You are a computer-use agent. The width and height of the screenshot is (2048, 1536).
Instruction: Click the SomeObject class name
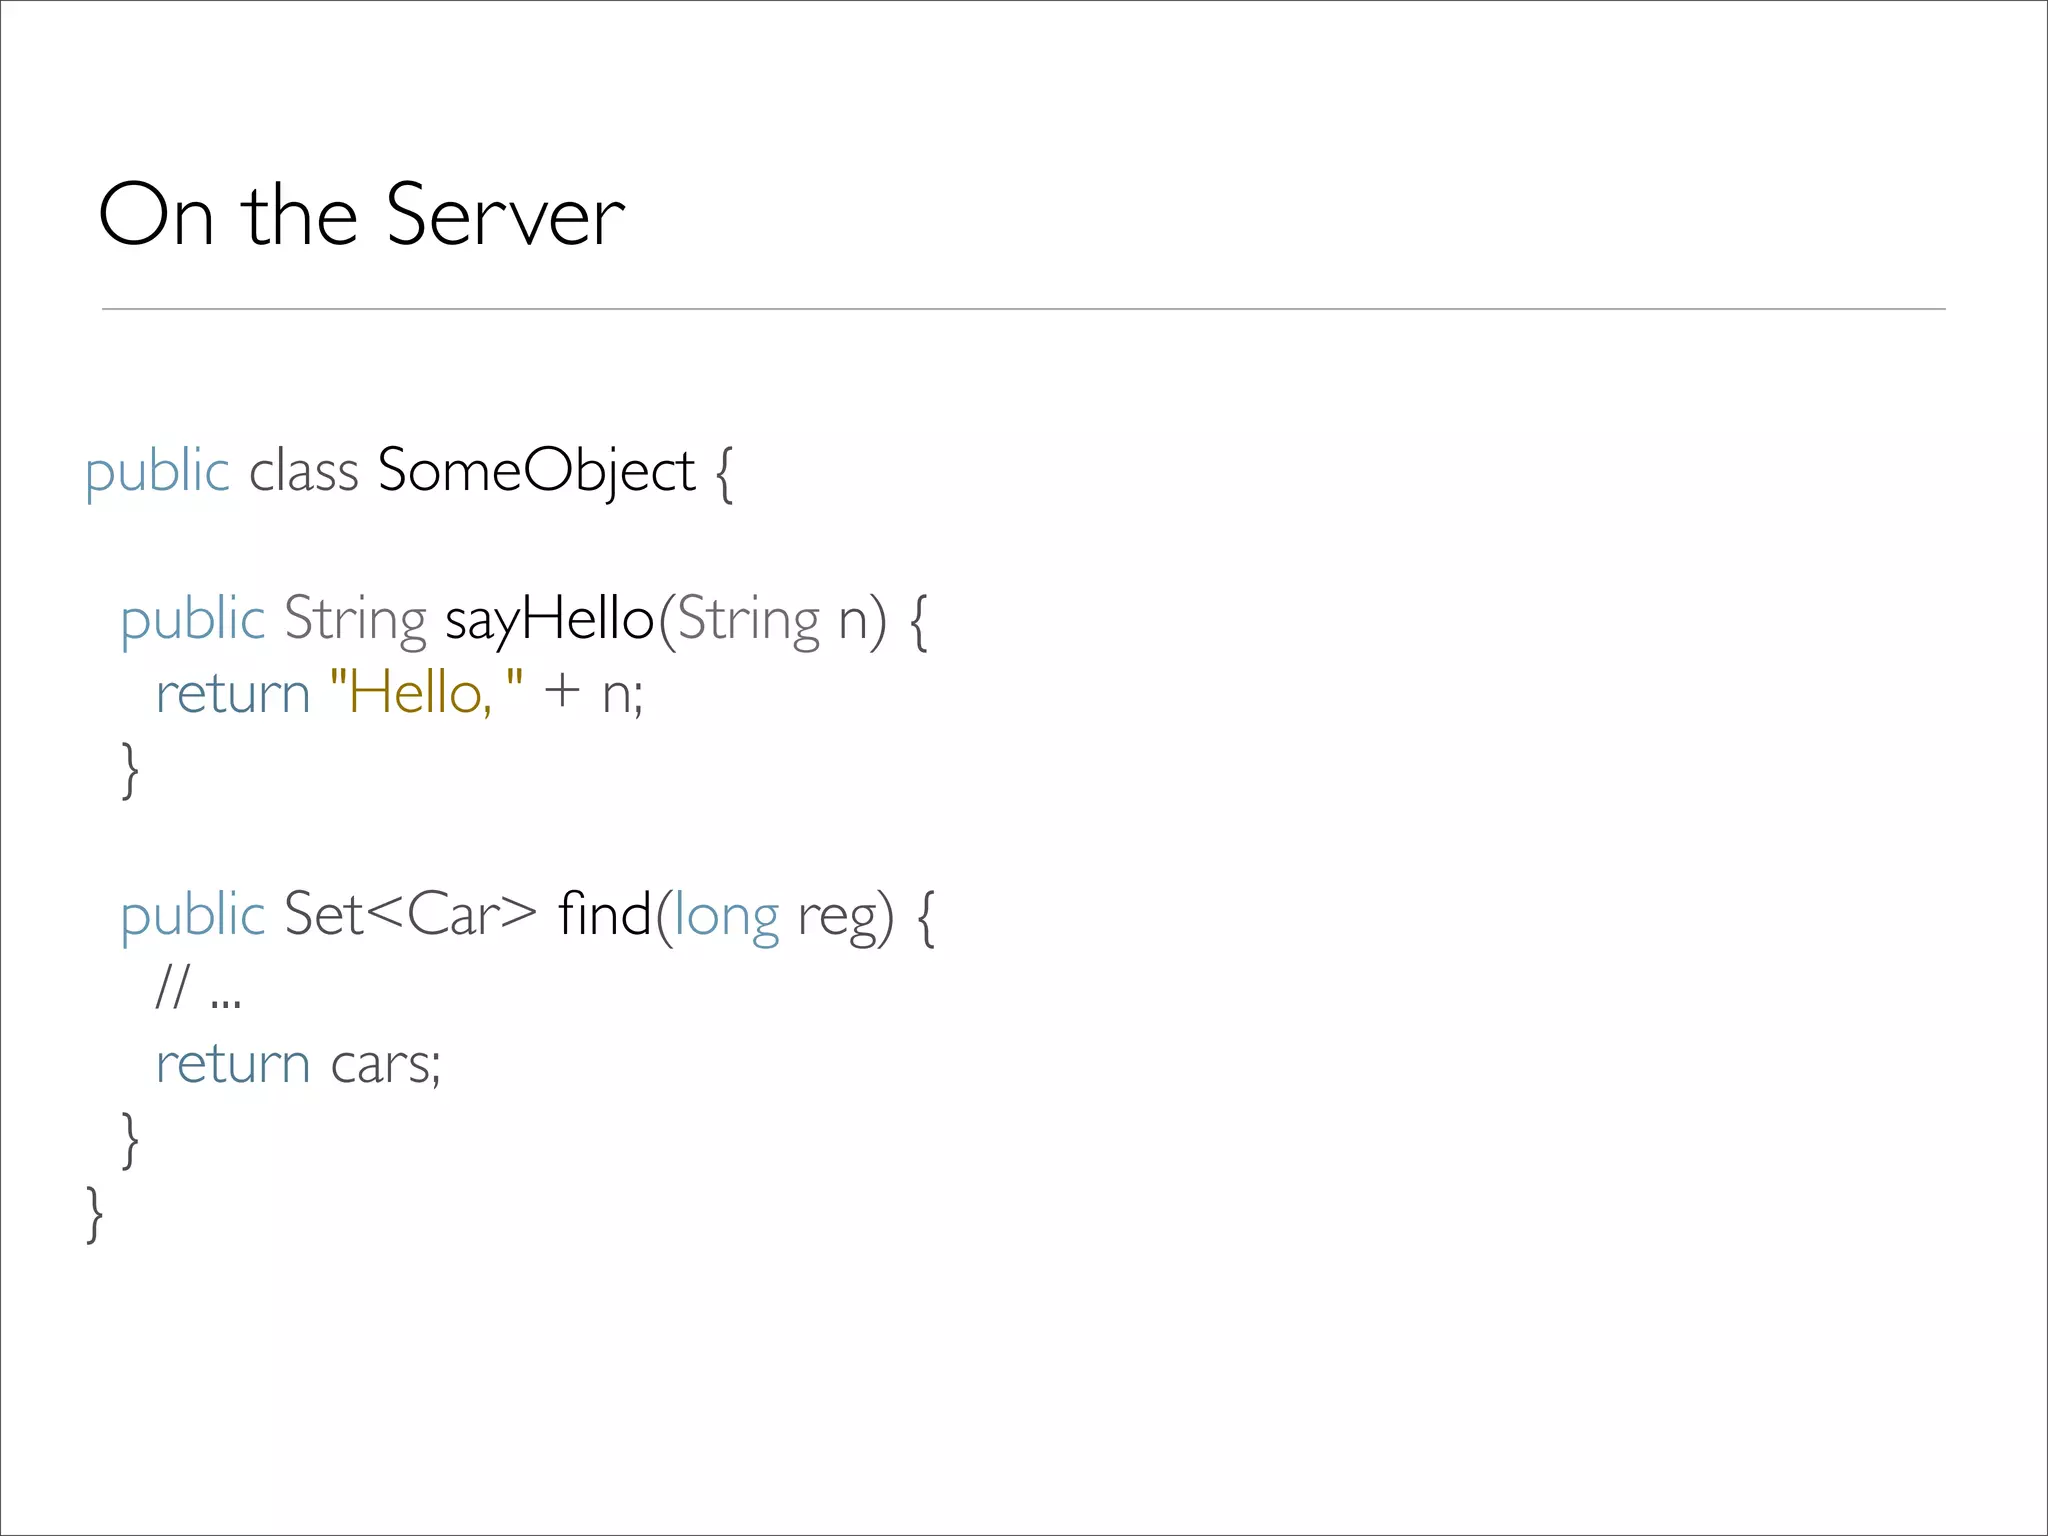536,471
